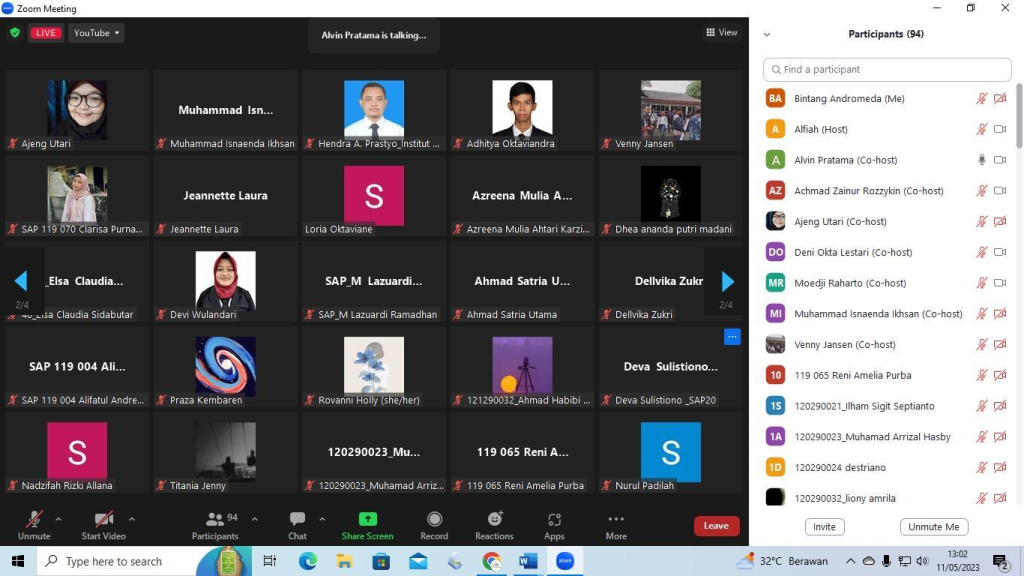Click the LIVE indicator badge
1024x576 pixels.
click(46, 33)
